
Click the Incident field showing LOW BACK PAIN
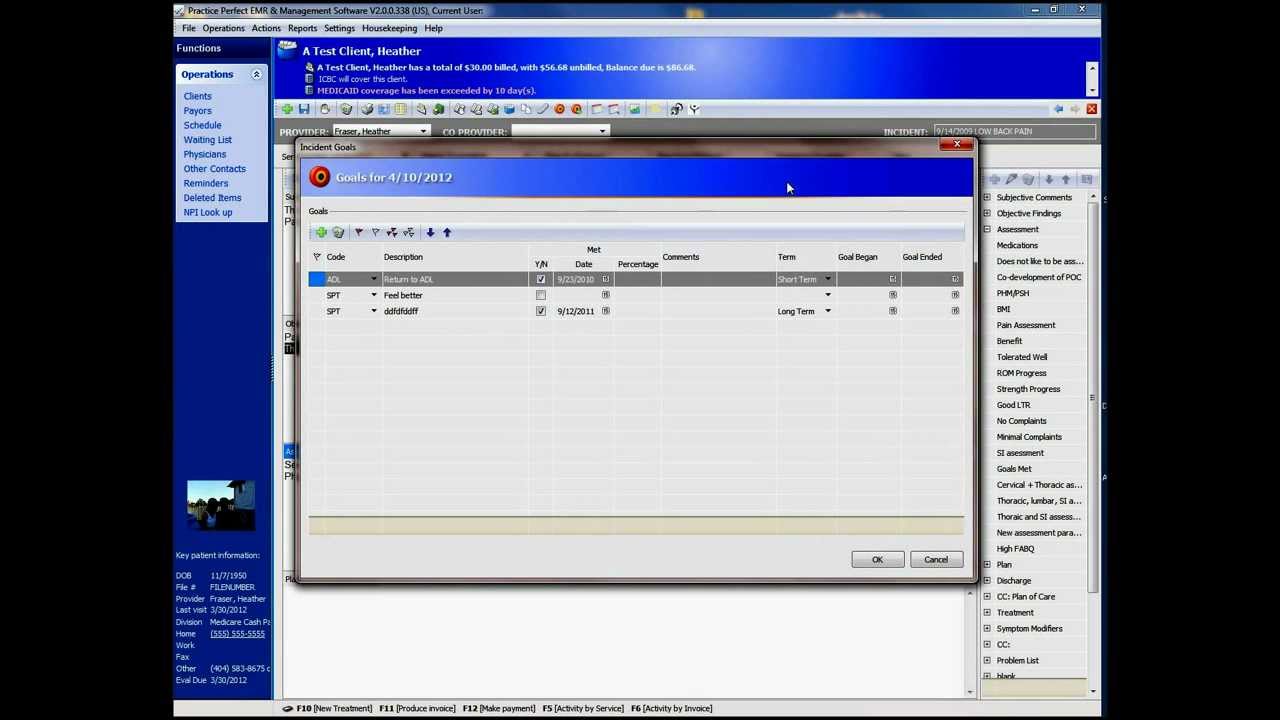1014,131
